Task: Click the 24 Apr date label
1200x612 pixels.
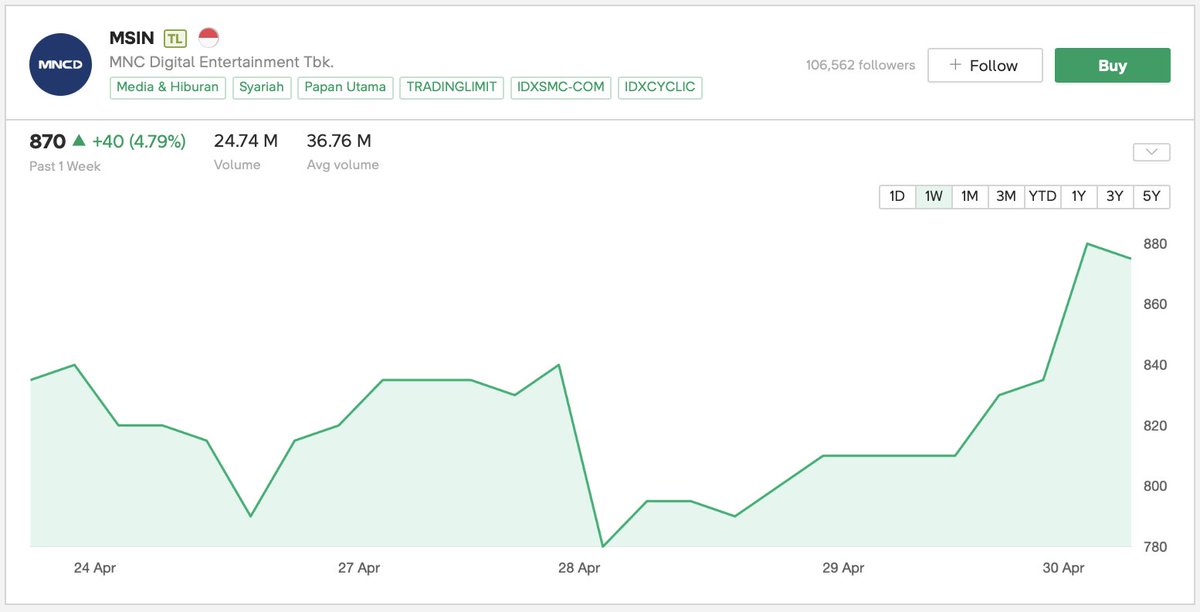Action: tap(95, 568)
